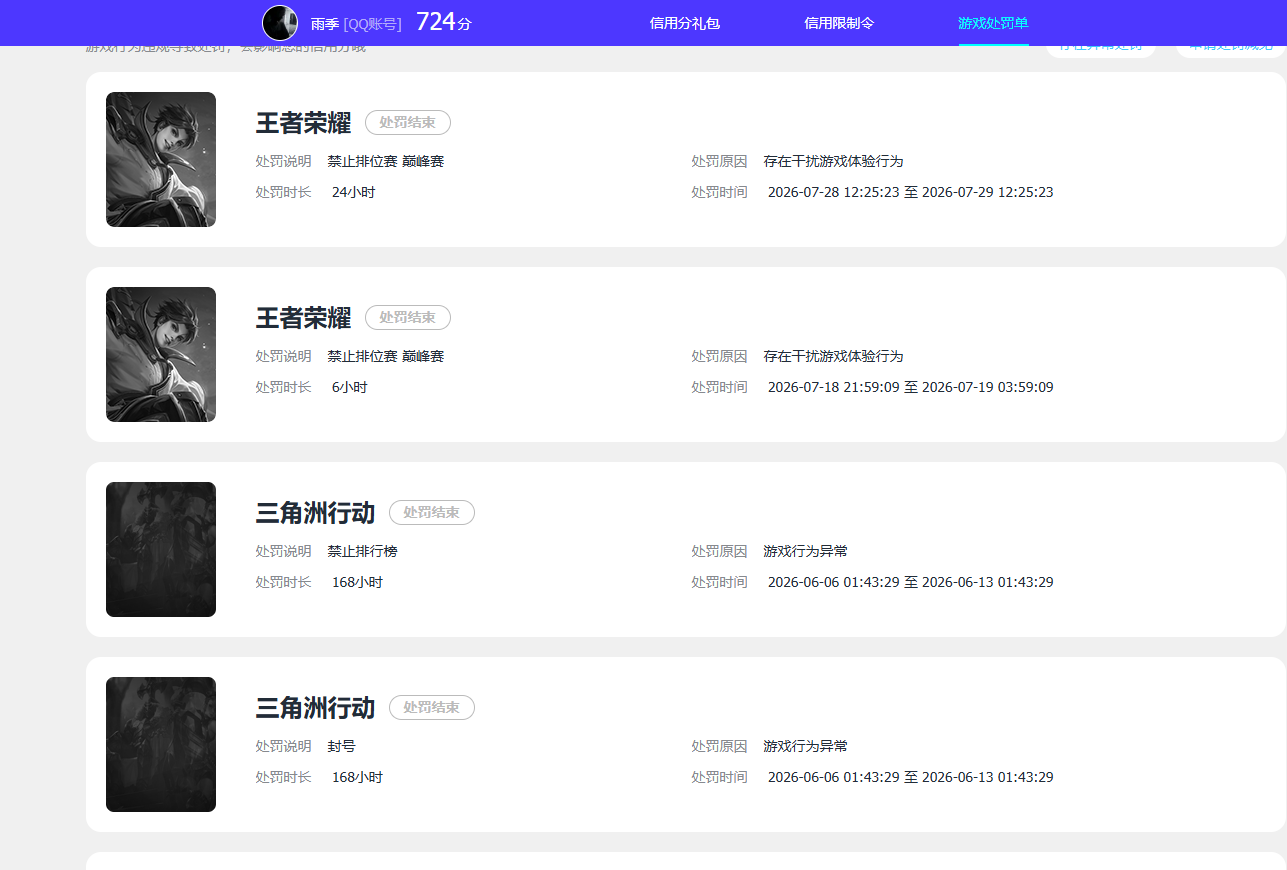
Task: Click 存在干扰游戏体验行为 on the 6小时 card
Action: coord(834,356)
